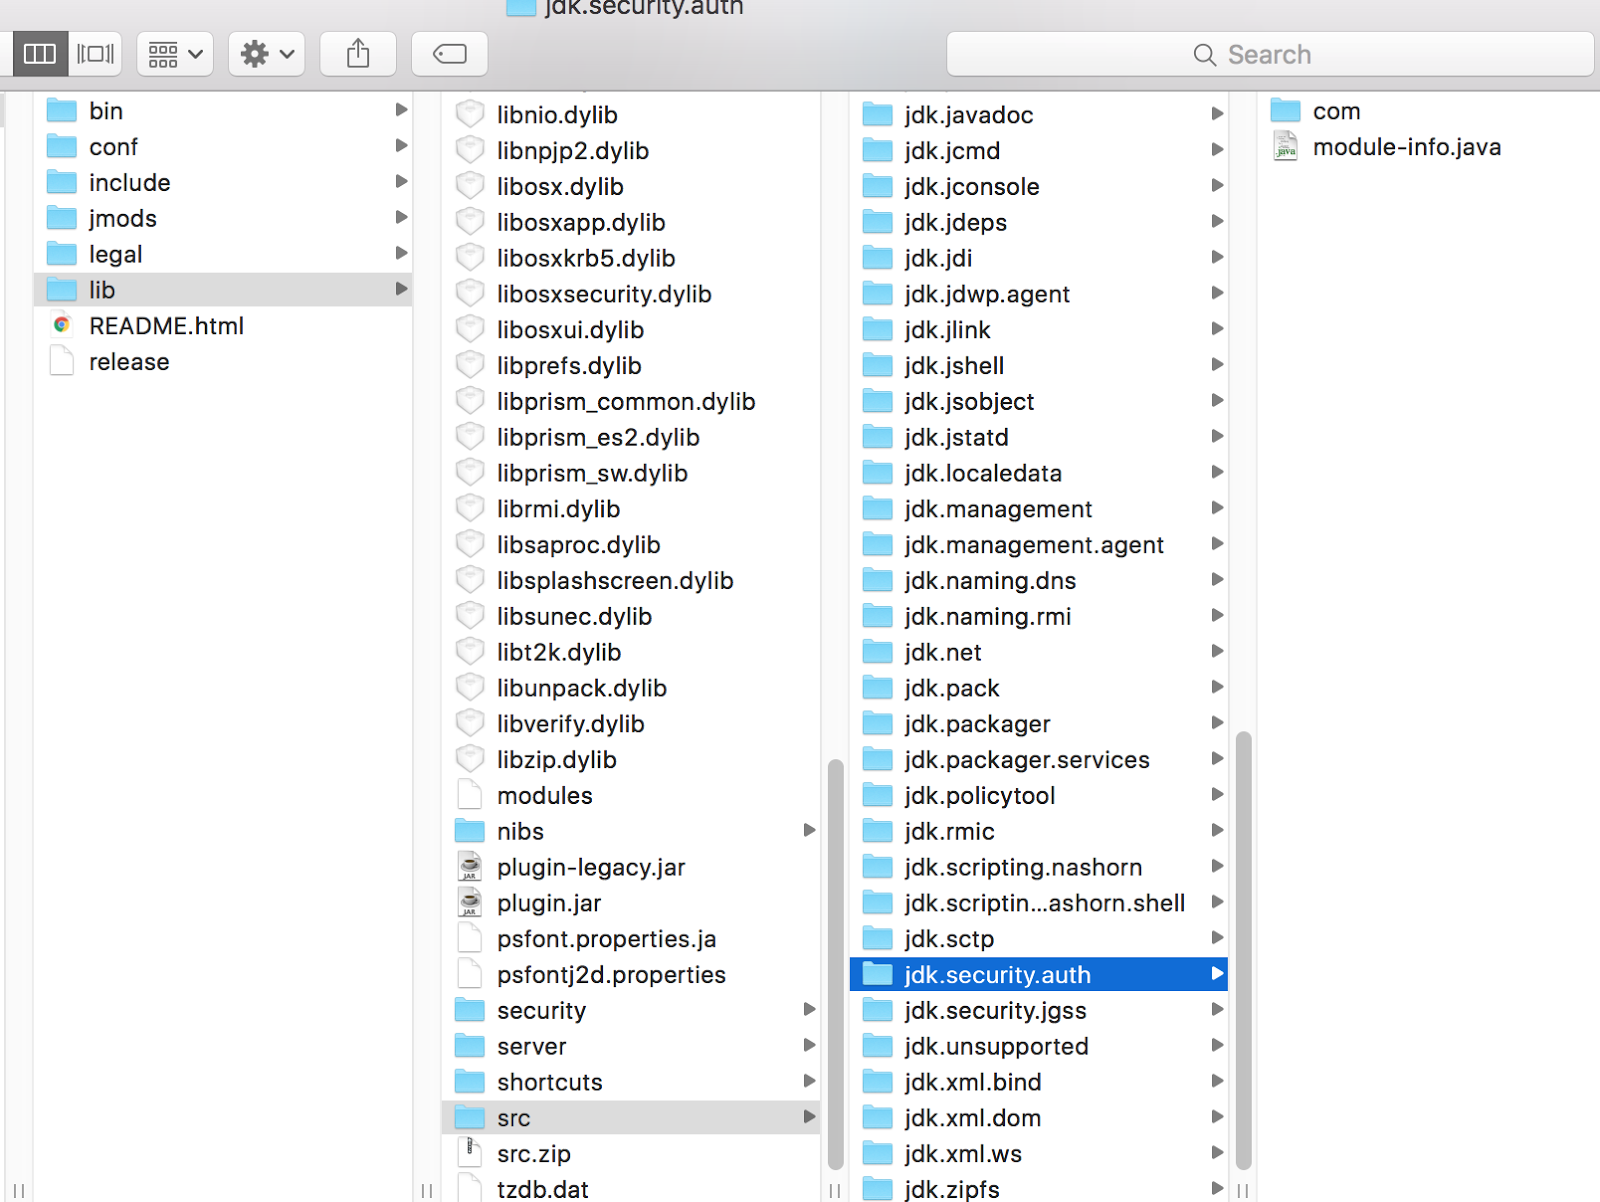Switch to Cover Flow view
The height and width of the screenshot is (1202, 1600).
pos(95,53)
